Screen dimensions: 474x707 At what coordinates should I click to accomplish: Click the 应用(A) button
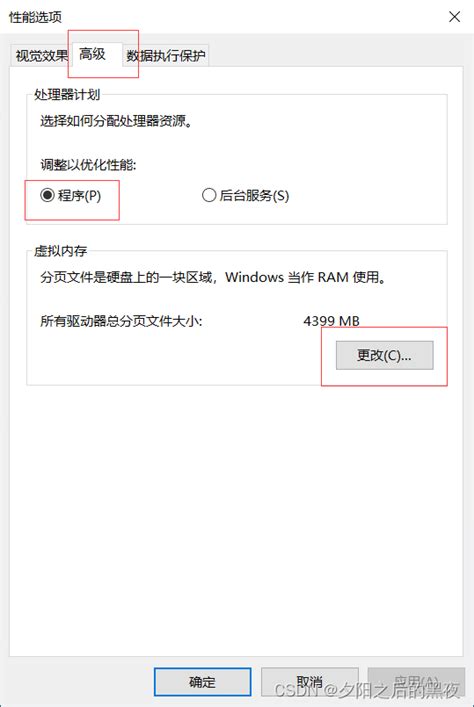click(416, 682)
